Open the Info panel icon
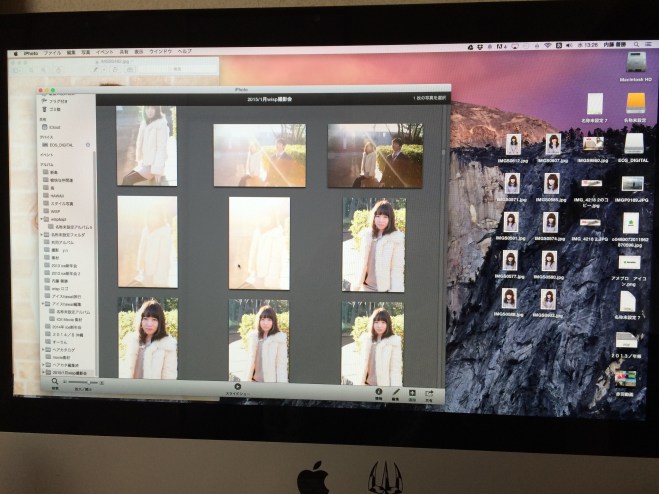The width and height of the screenshot is (659, 494). [378, 392]
